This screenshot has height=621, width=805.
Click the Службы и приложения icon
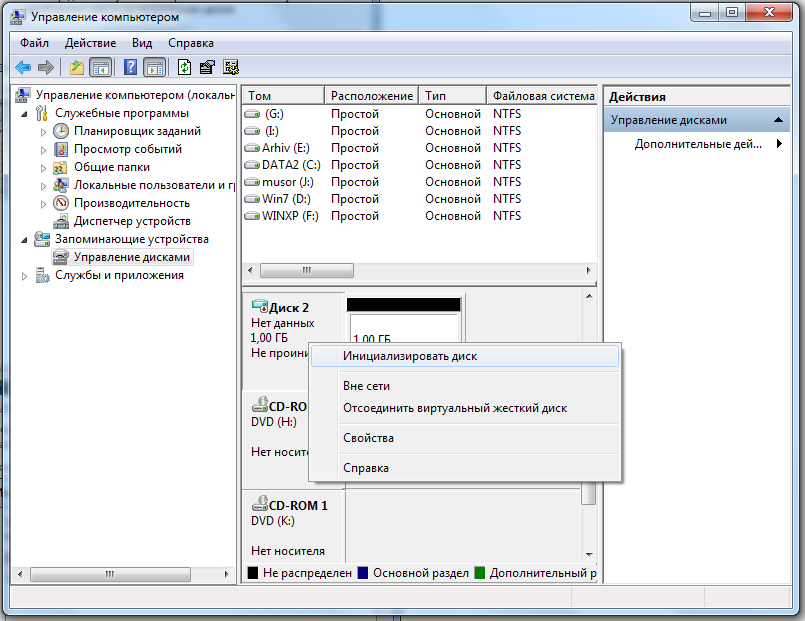[42, 275]
